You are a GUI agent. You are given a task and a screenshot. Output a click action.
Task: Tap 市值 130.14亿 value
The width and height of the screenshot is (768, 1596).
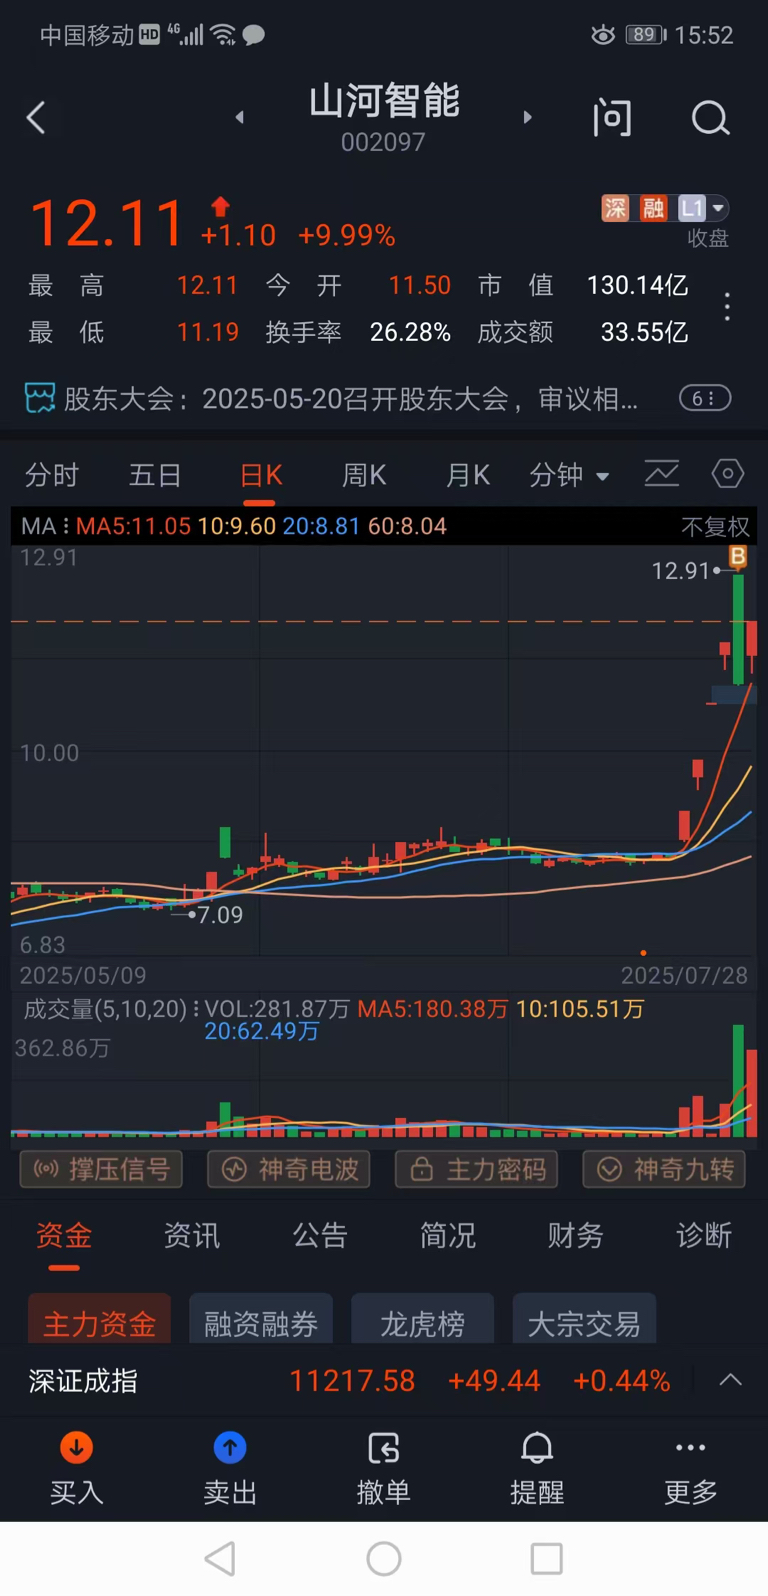(x=637, y=286)
